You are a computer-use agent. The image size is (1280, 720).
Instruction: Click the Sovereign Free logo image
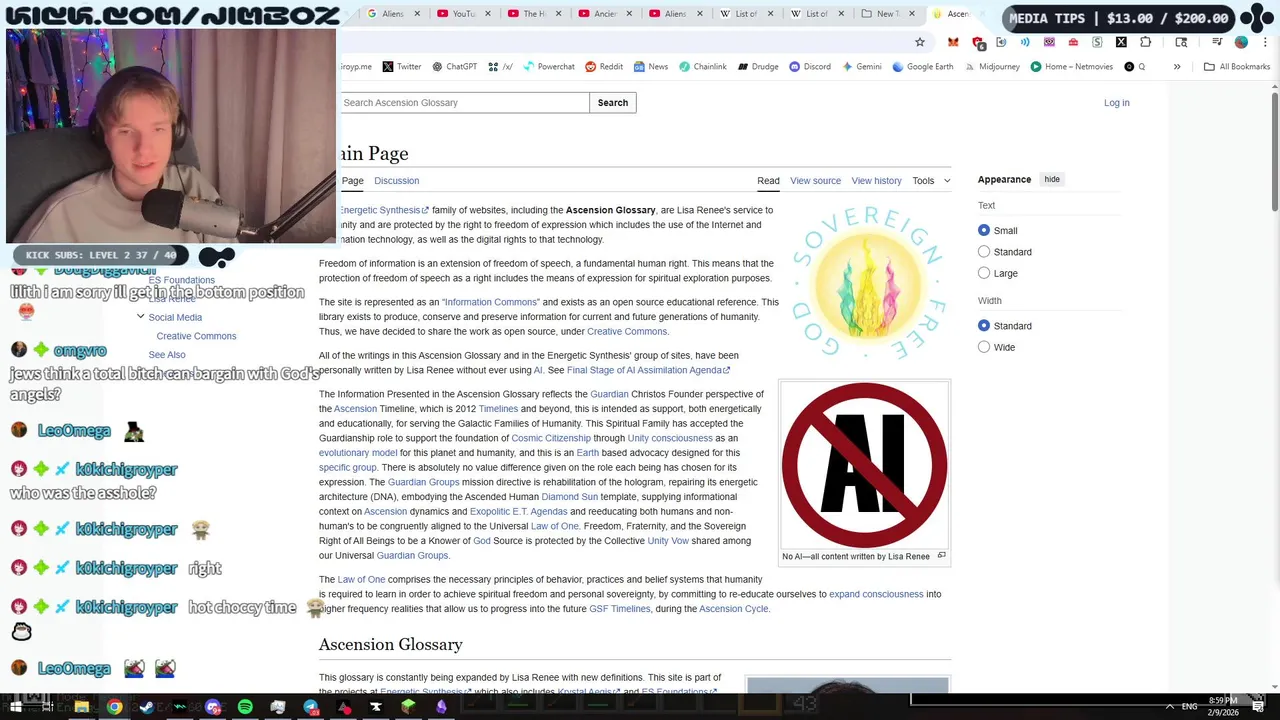tap(869, 284)
